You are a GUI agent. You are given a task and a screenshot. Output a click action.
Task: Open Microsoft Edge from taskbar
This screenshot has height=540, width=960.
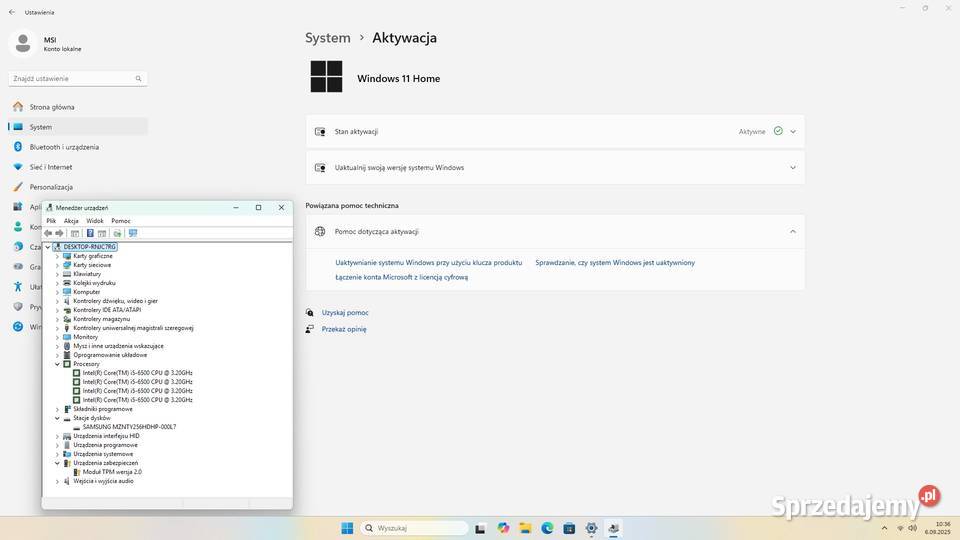pyautogui.click(x=547, y=528)
